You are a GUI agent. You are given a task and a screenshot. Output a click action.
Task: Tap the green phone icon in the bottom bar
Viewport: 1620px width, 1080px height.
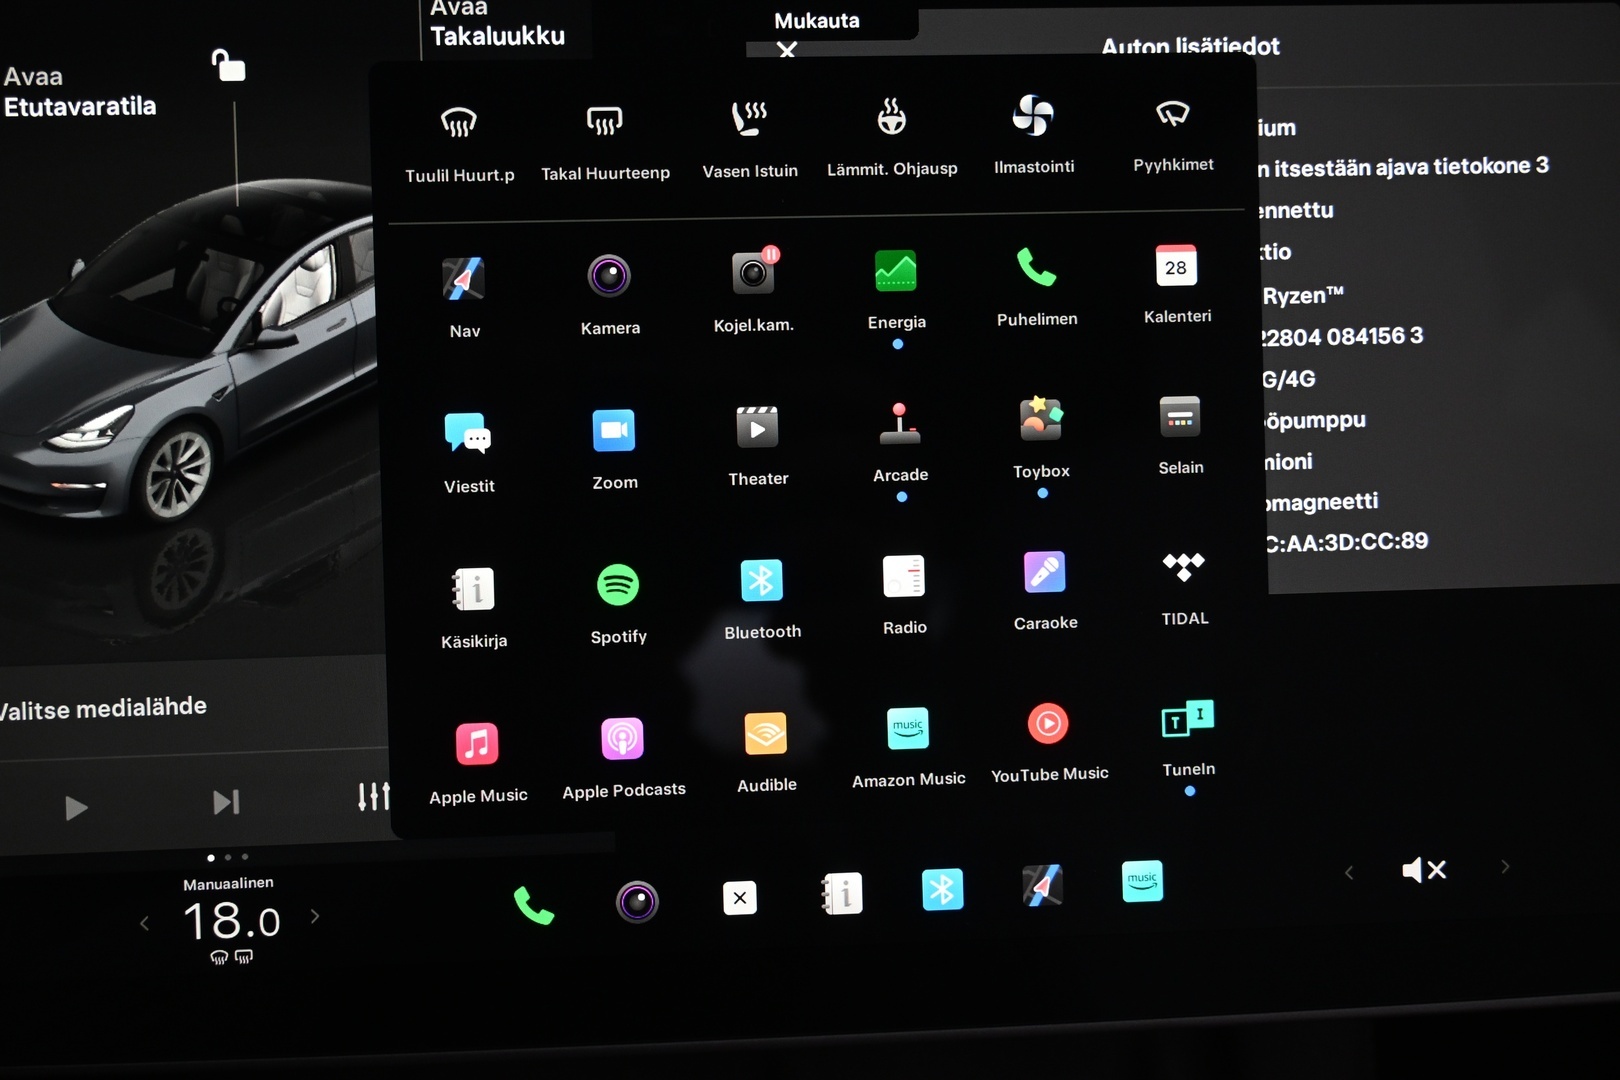point(534,906)
